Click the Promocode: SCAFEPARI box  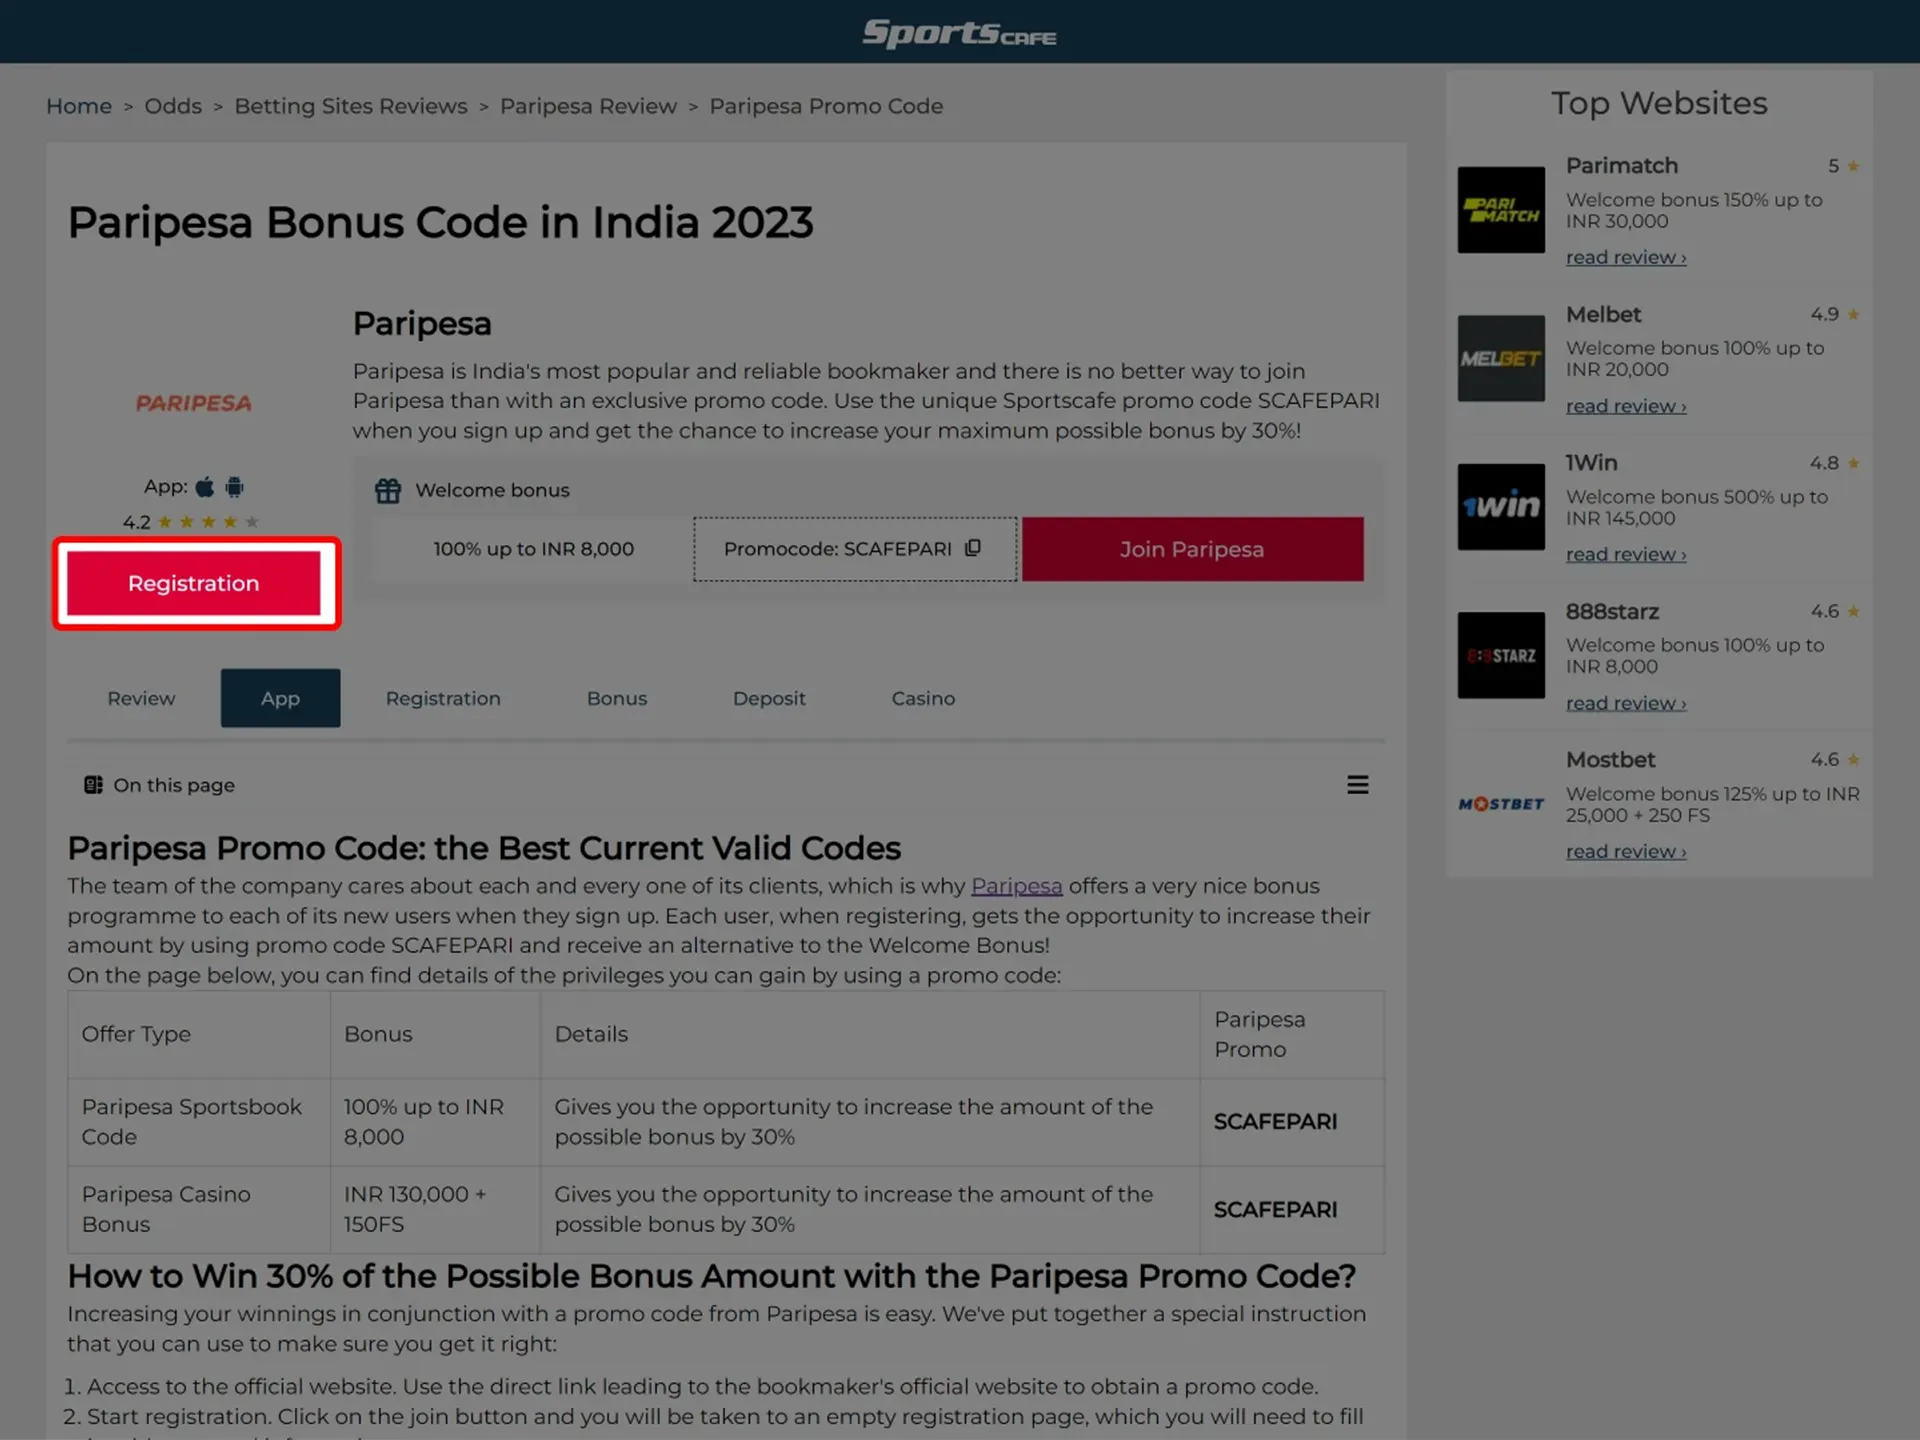point(855,549)
